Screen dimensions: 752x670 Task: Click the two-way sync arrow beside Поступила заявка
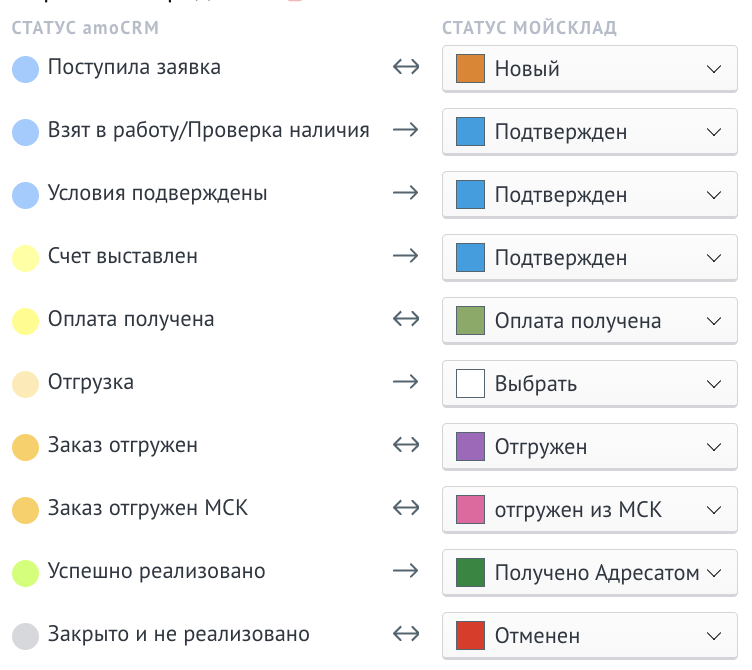tap(406, 67)
